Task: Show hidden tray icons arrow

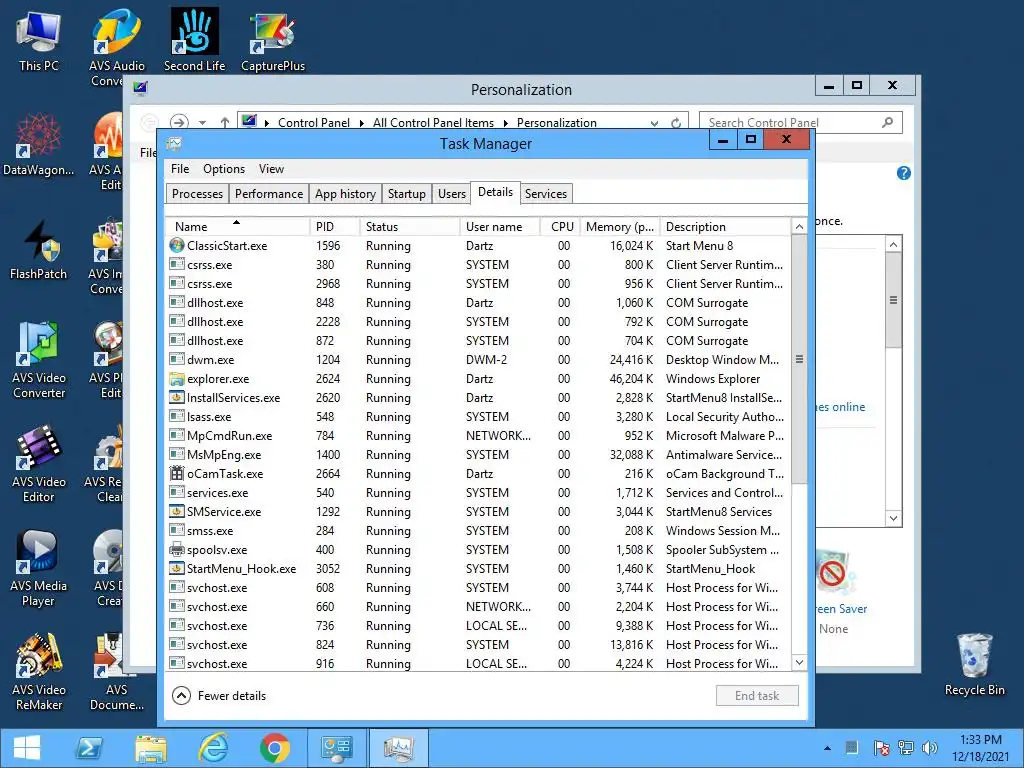Action: pyautogui.click(x=827, y=748)
